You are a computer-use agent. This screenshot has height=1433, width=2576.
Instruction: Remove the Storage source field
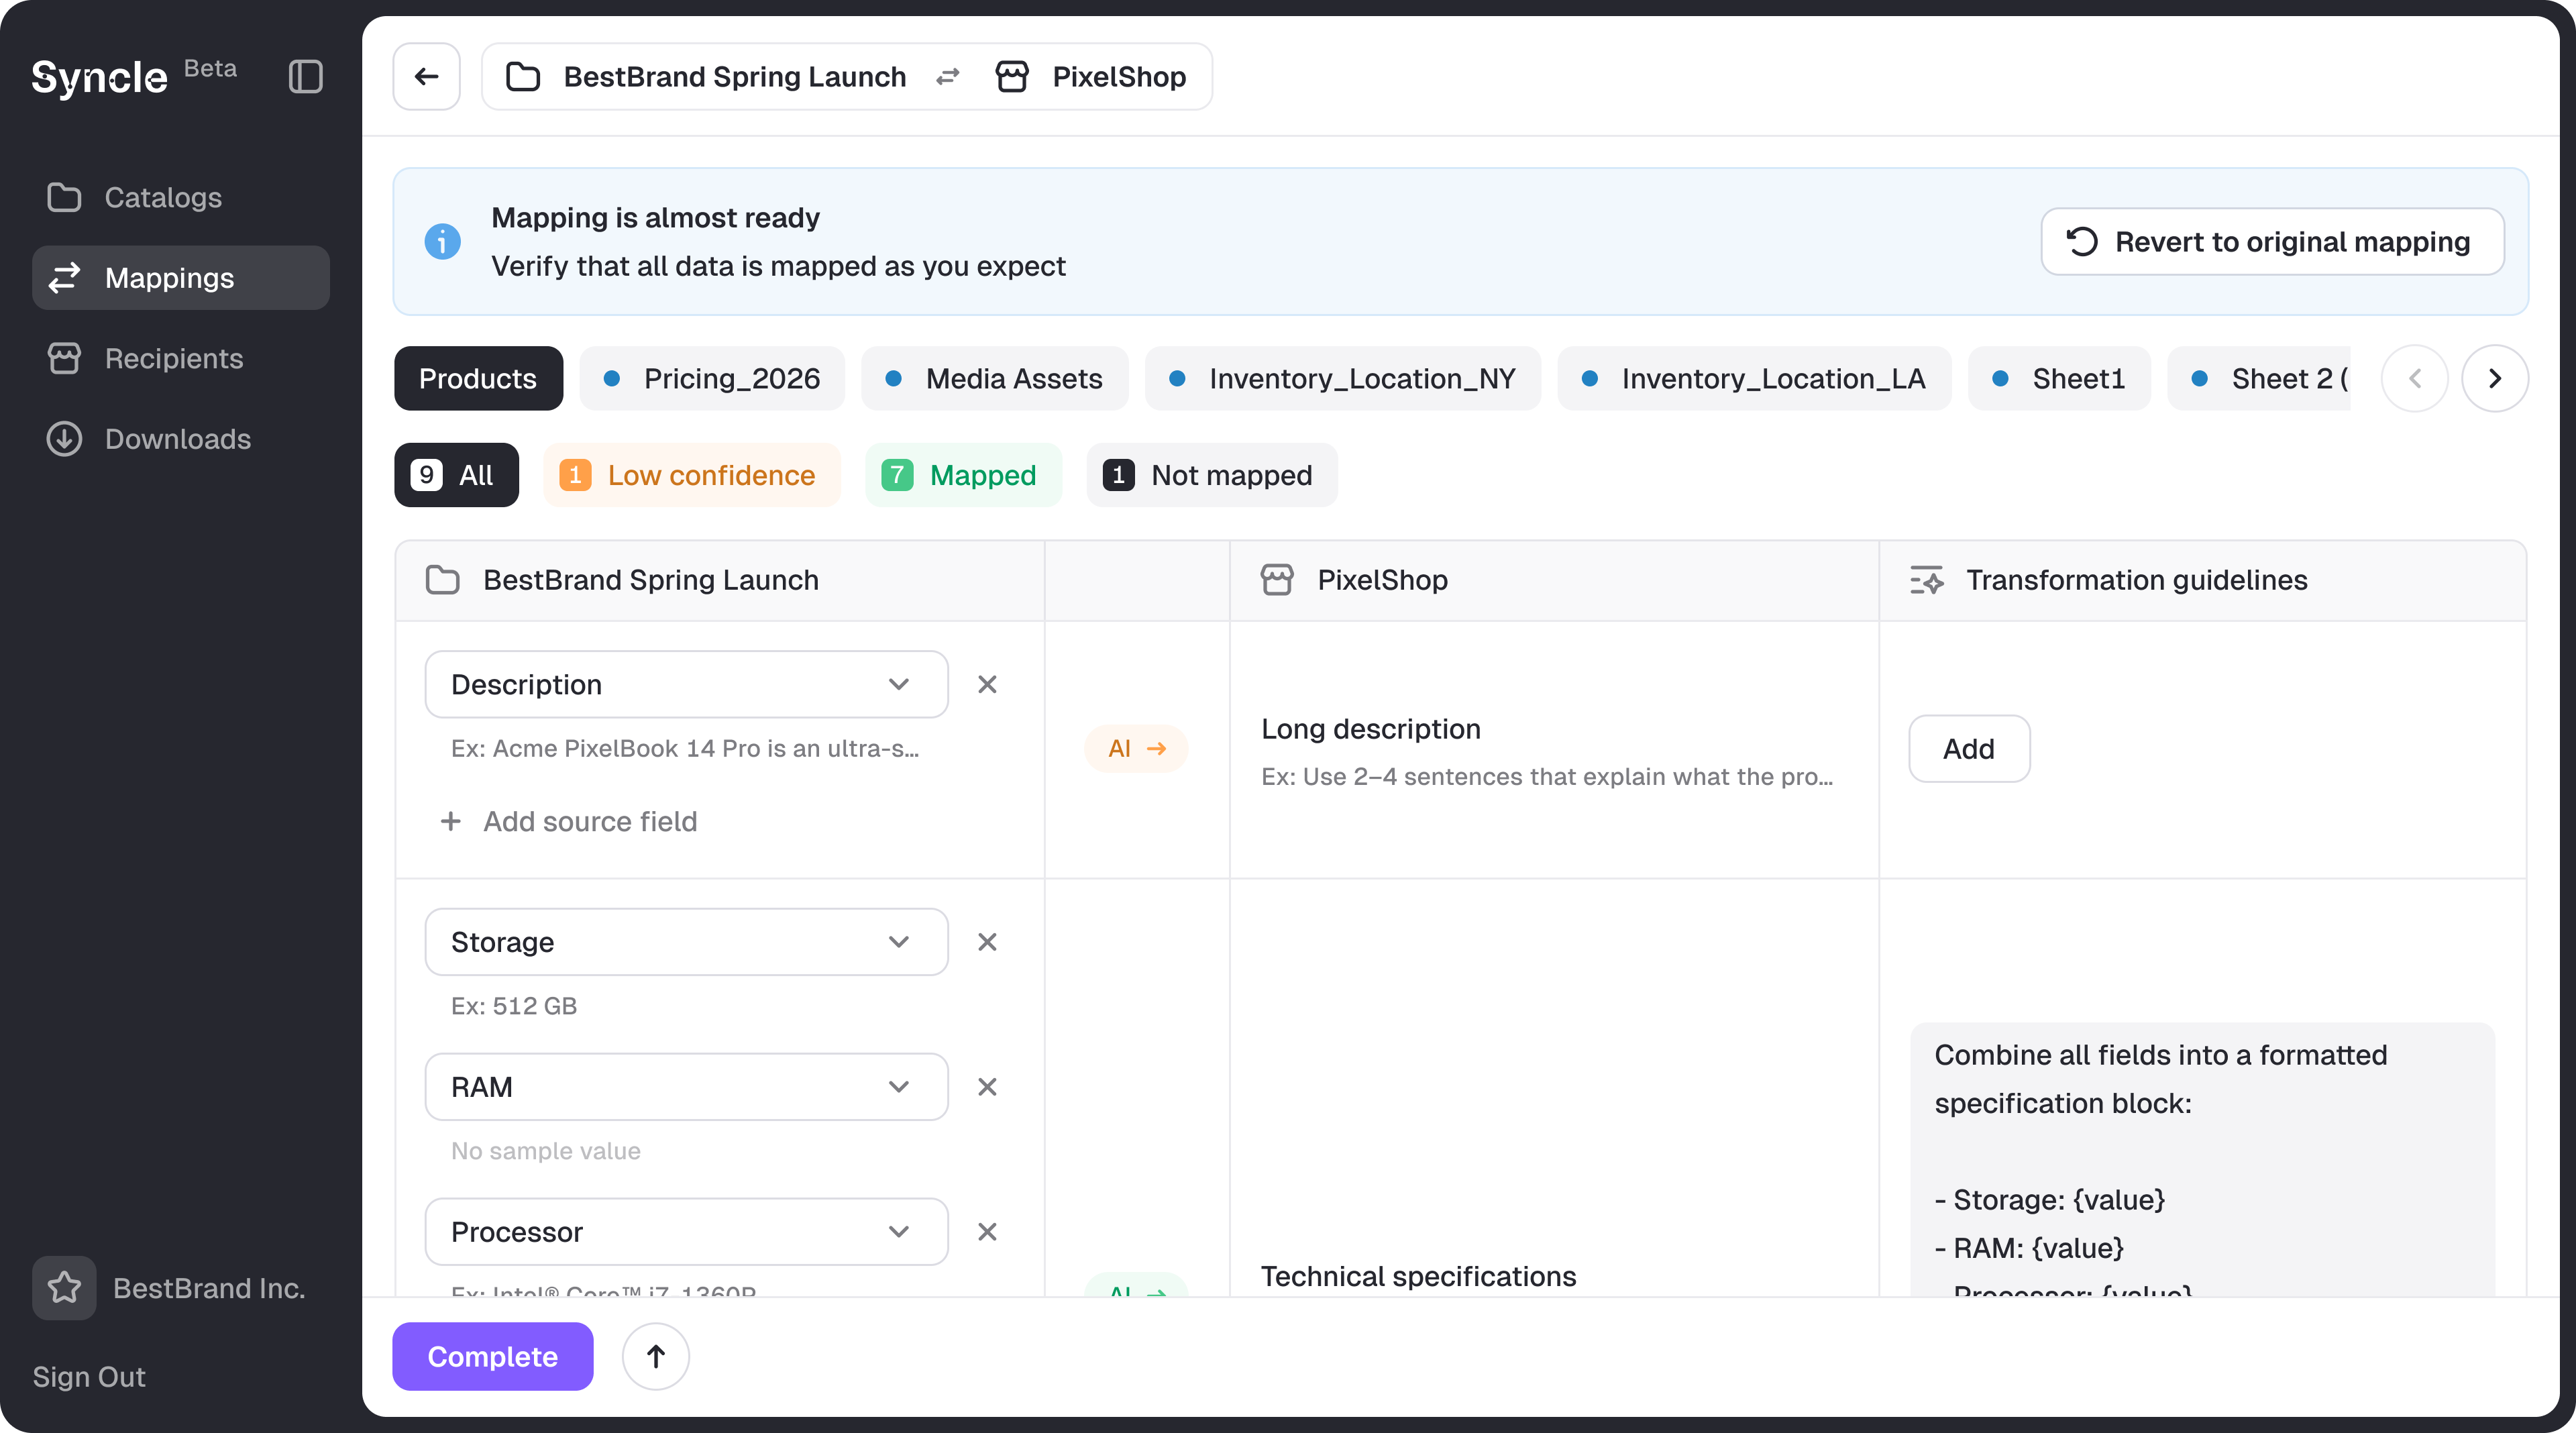click(x=987, y=942)
